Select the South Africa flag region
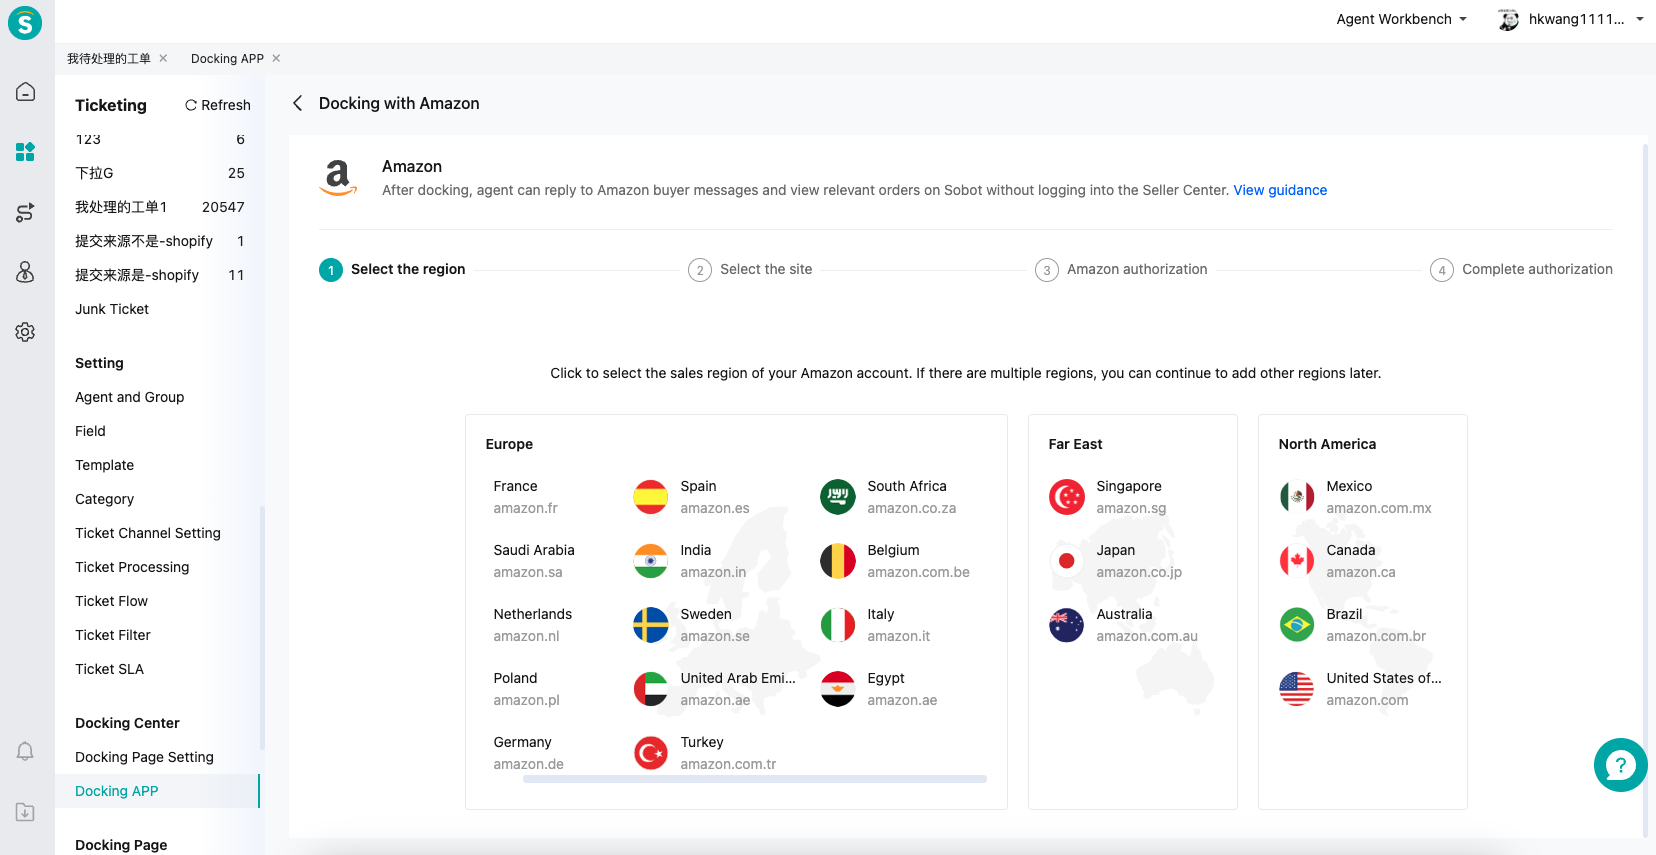The image size is (1656, 855). coord(838,497)
